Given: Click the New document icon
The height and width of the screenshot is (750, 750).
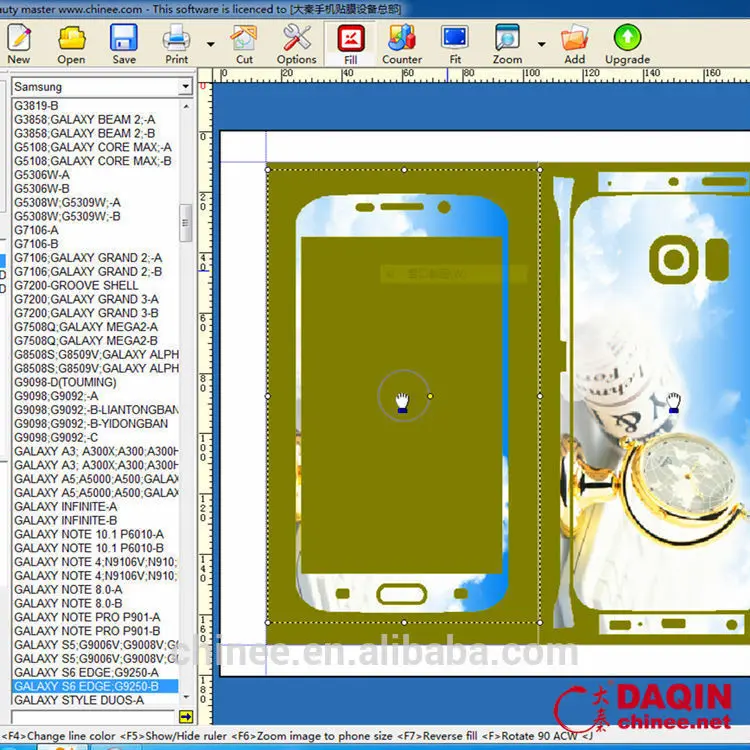Looking at the screenshot, I should [x=19, y=38].
